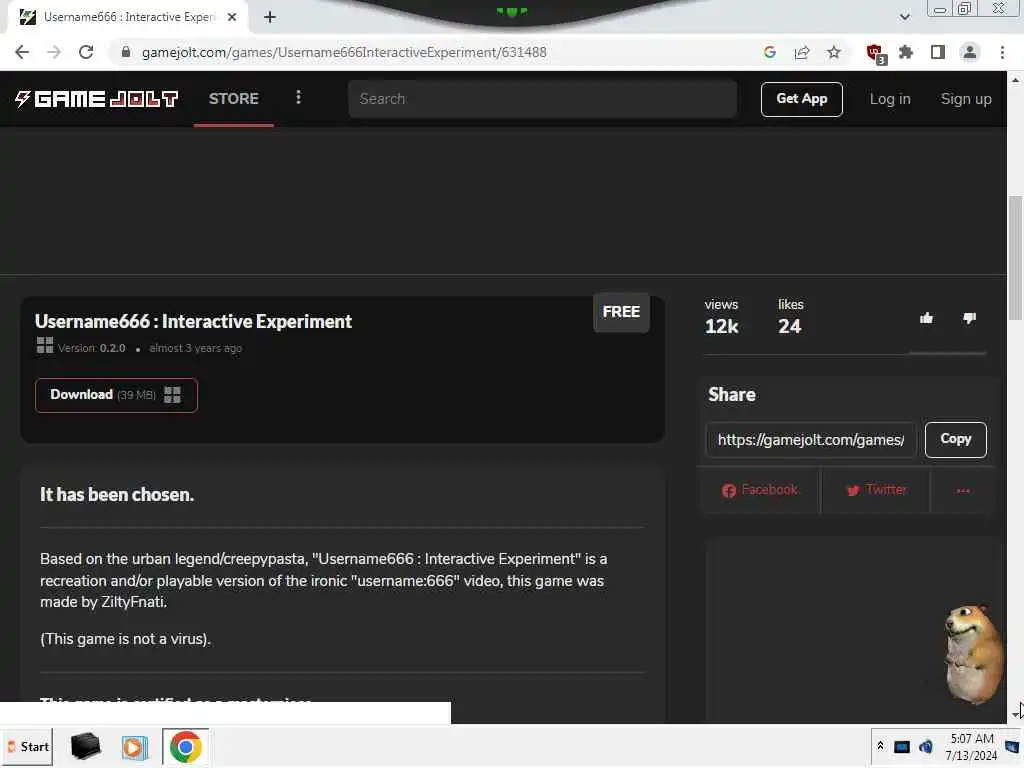Click the hamster desktop mascot
This screenshot has width=1024, height=768.
click(973, 654)
